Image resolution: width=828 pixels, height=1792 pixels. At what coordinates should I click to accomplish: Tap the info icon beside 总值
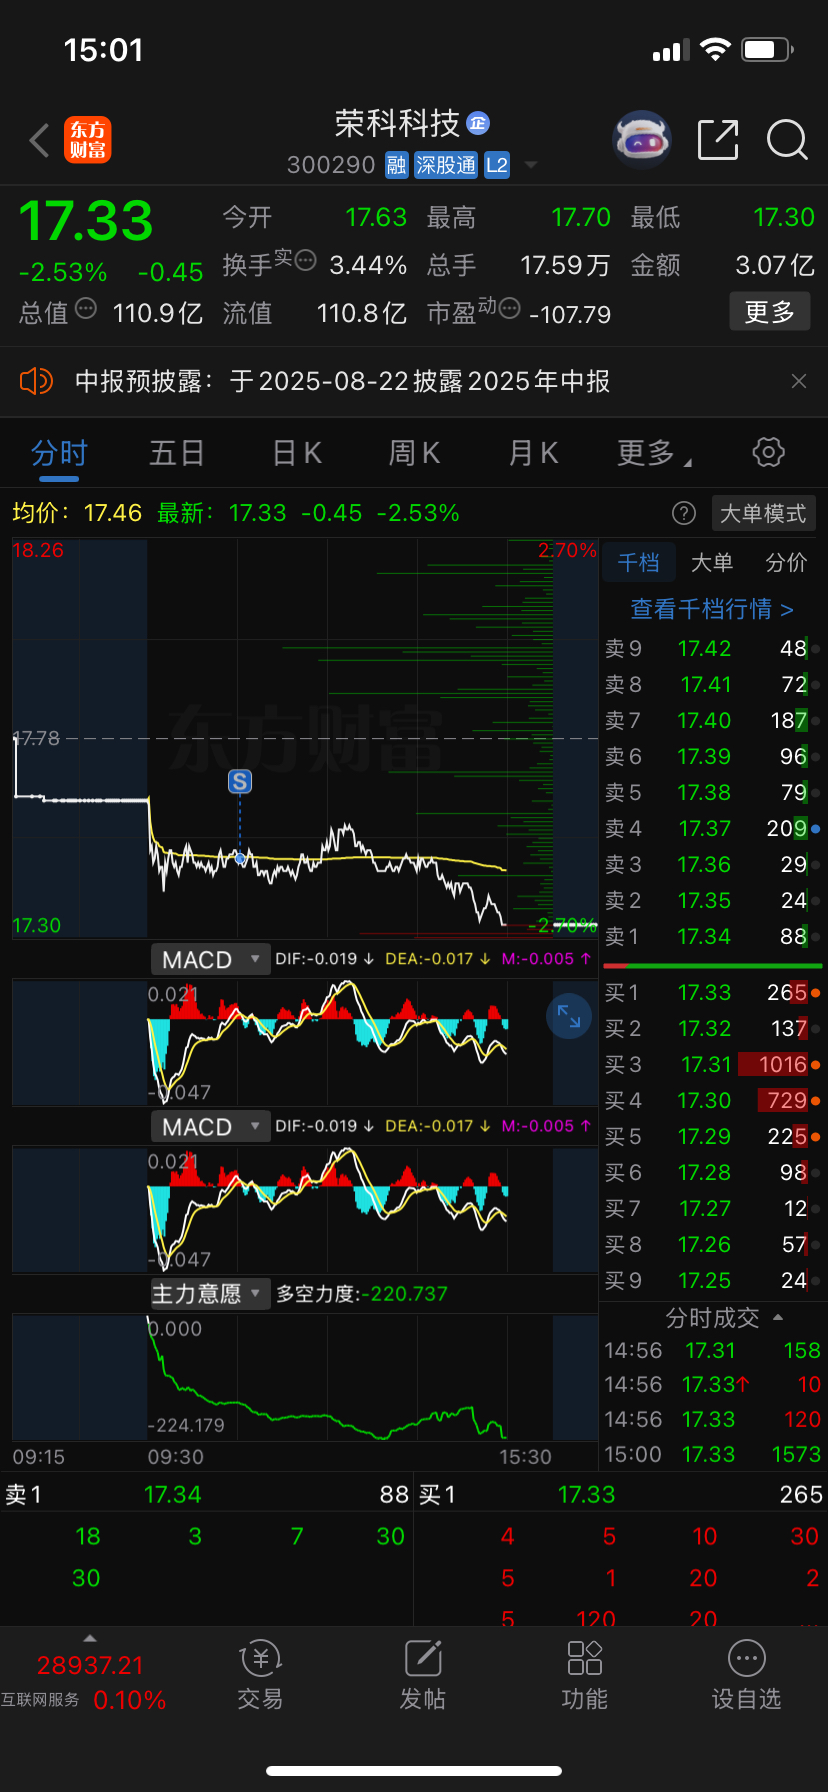click(86, 309)
